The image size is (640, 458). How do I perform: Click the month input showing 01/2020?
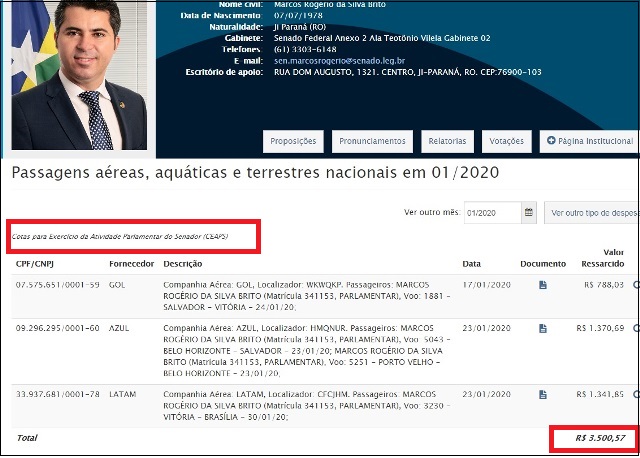(x=492, y=213)
